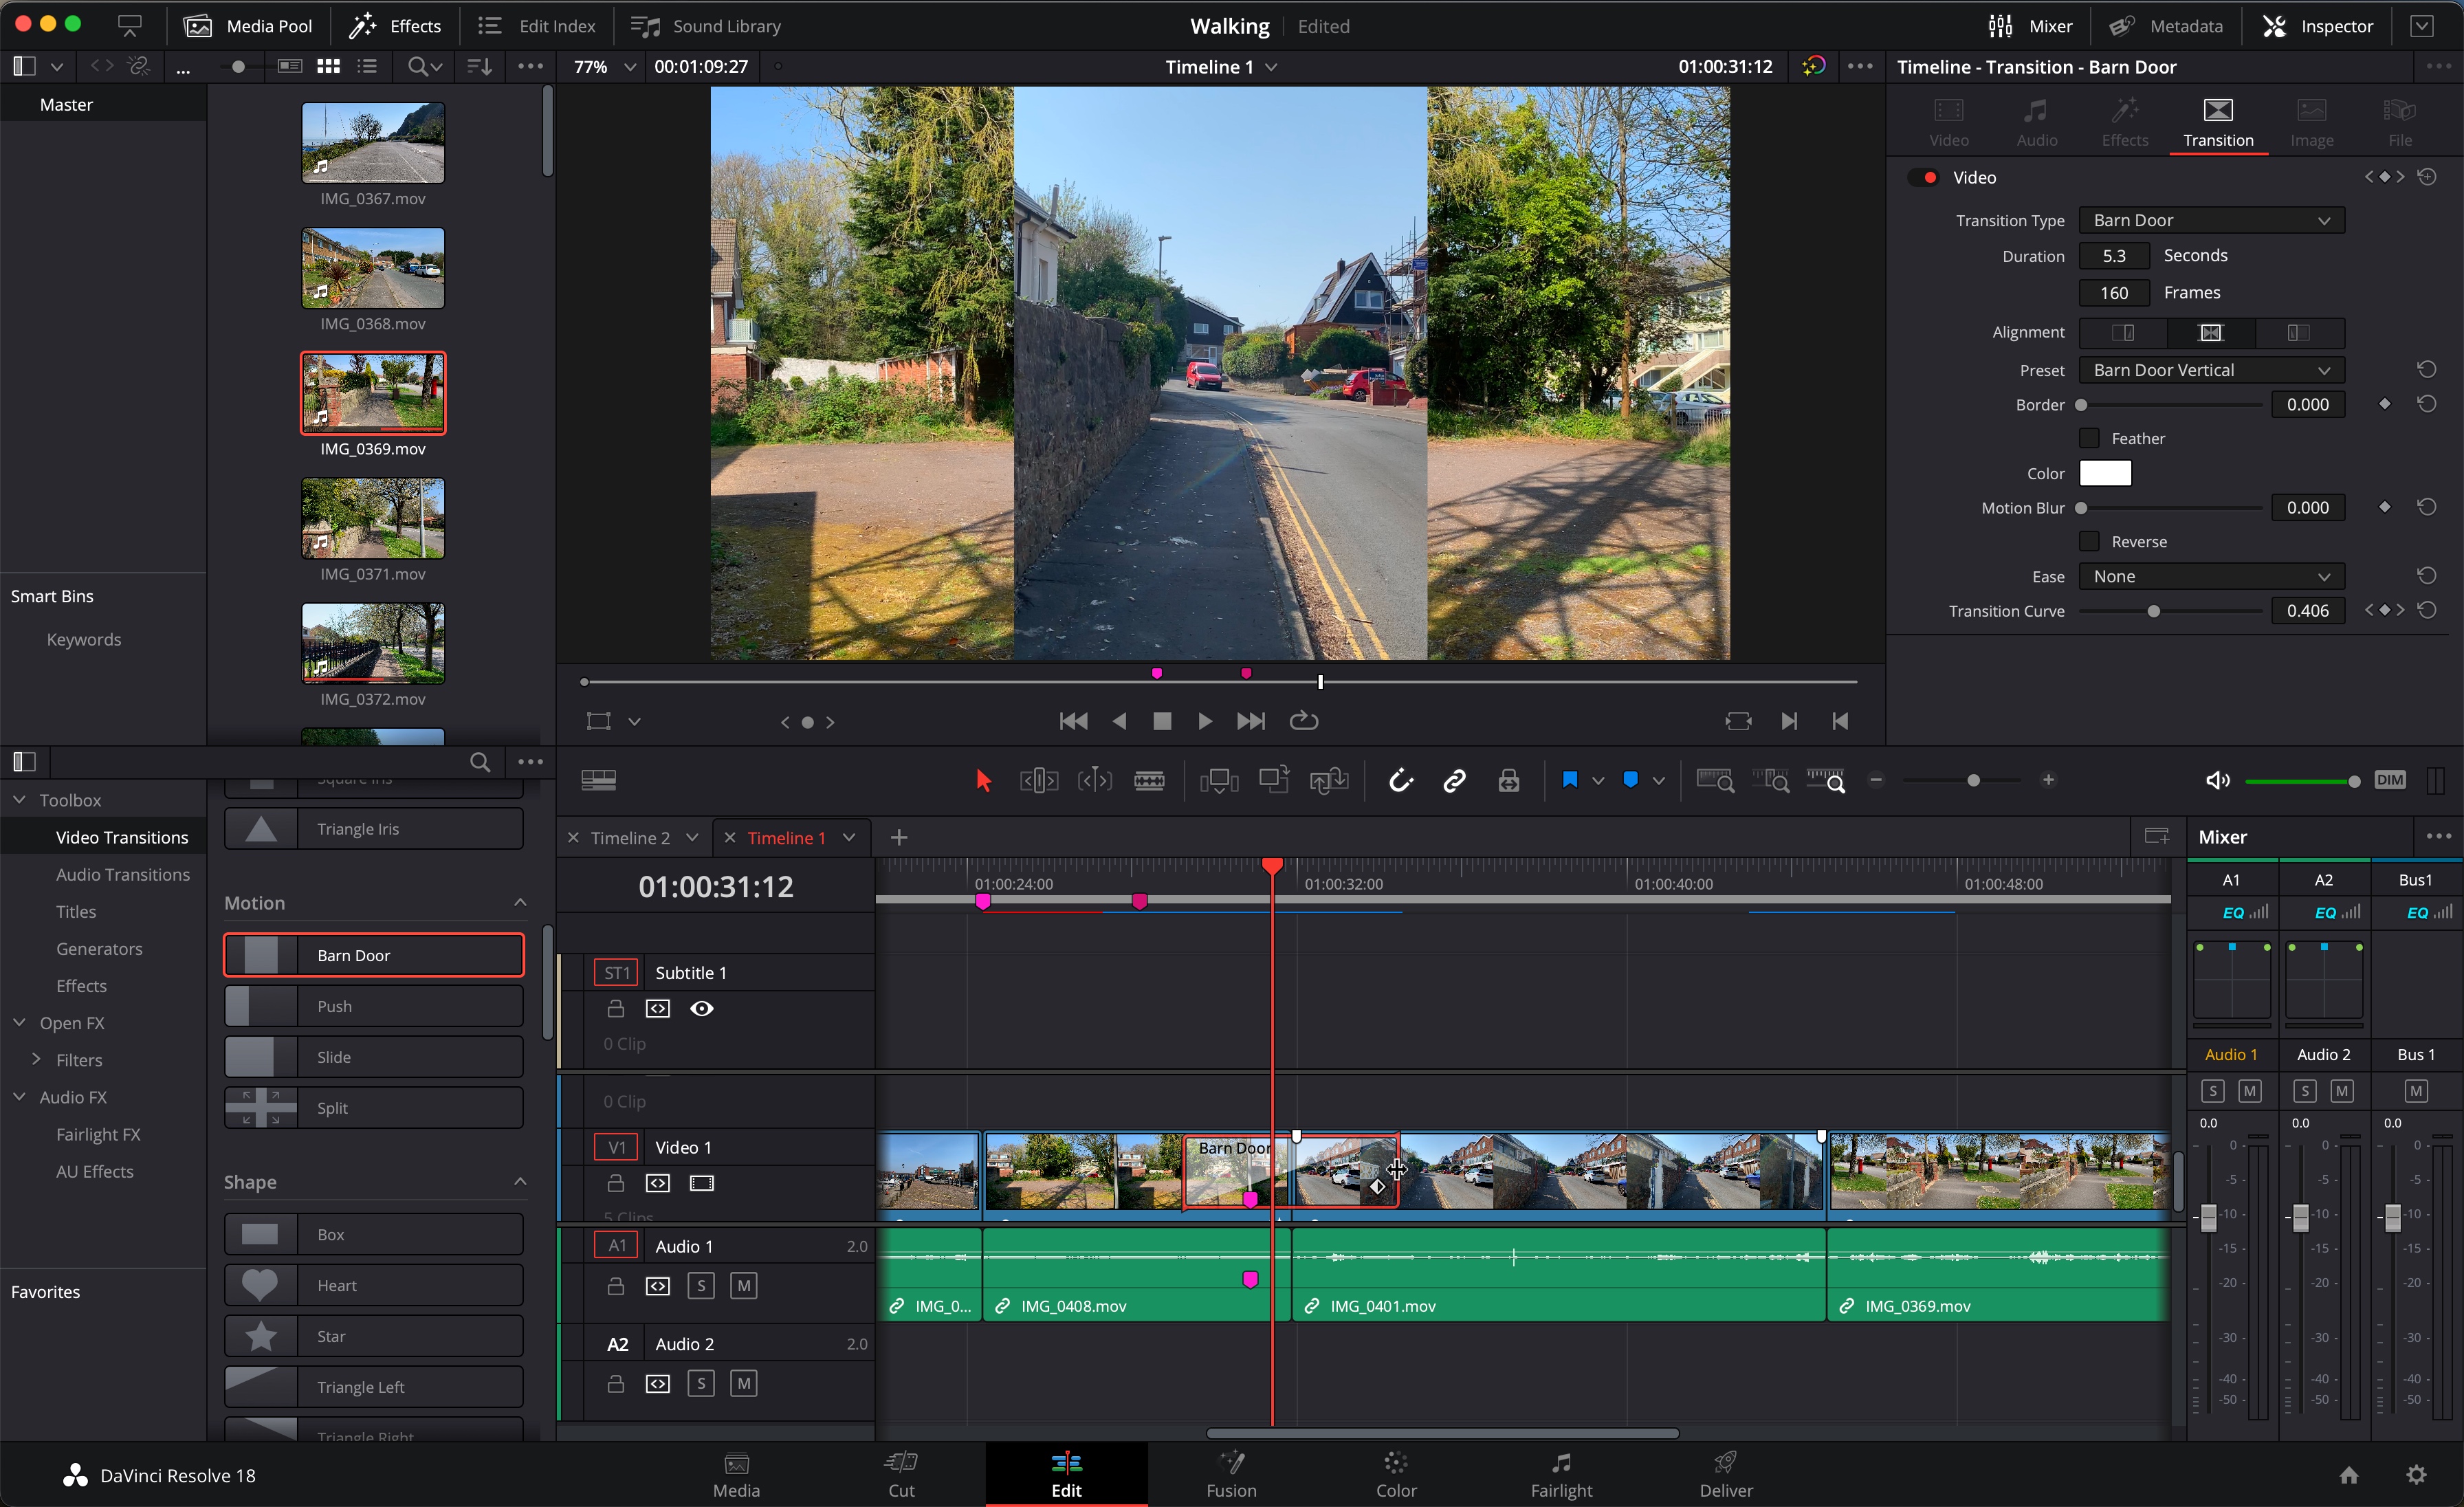Open the Edit Index panel
Screen dimensions: 2464x1507
pos(535,26)
